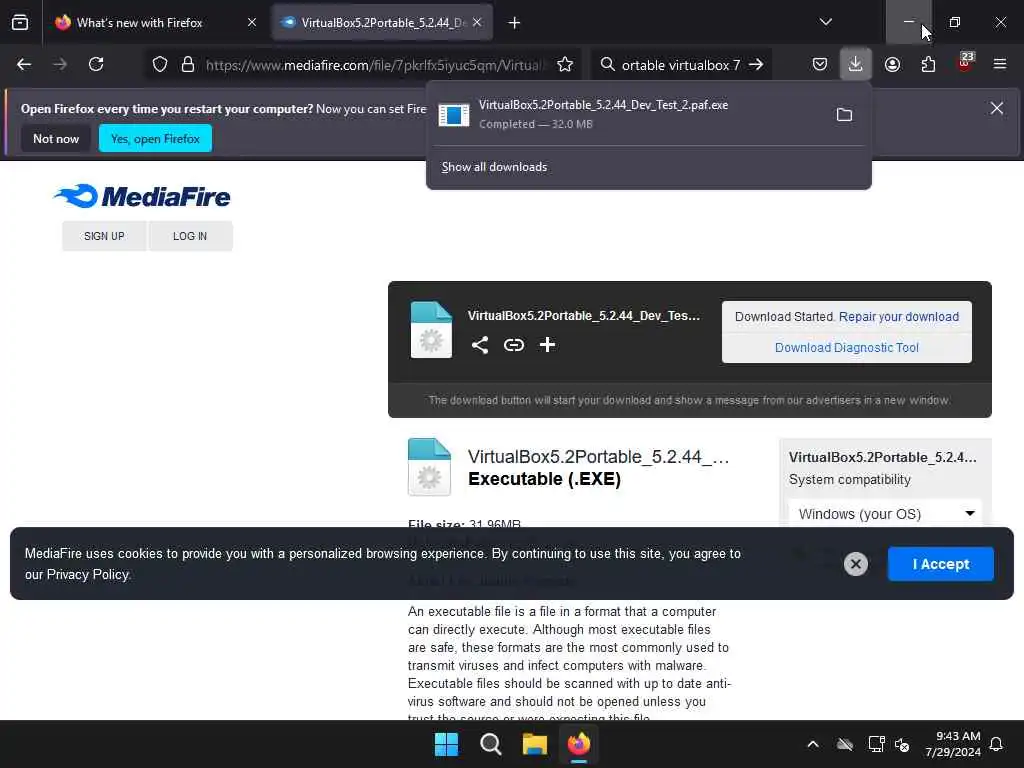The height and width of the screenshot is (768, 1024).
Task: Show hidden tray icons chevron
Action: click(813, 744)
